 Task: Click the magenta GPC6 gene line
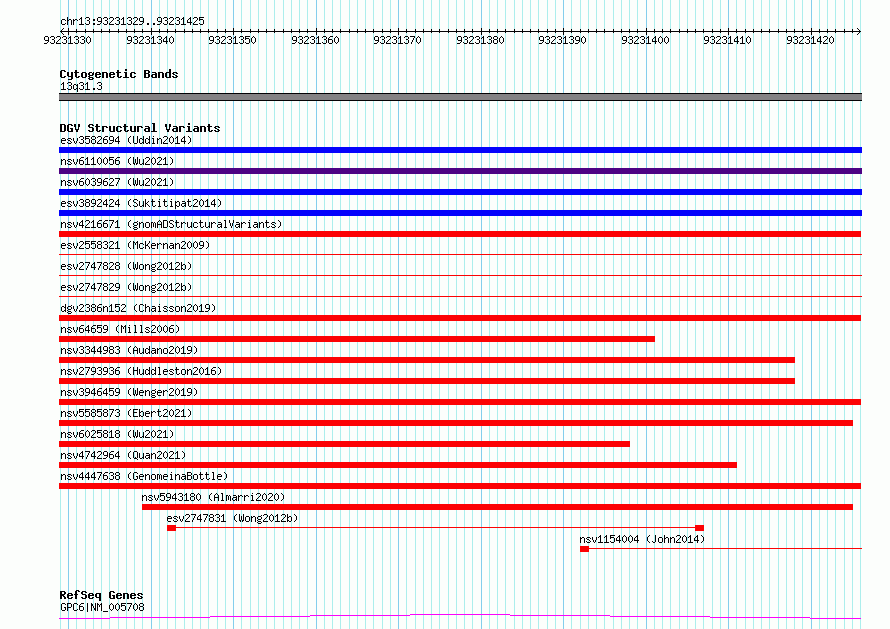(x=460, y=617)
